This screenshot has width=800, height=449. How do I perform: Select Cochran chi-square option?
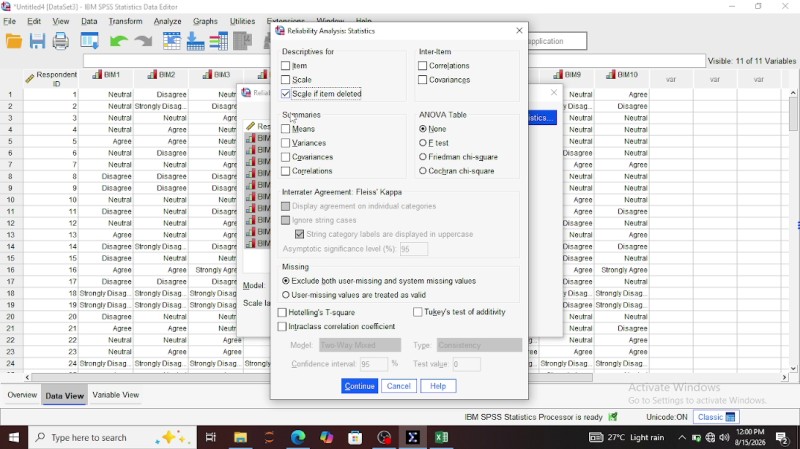[422, 171]
